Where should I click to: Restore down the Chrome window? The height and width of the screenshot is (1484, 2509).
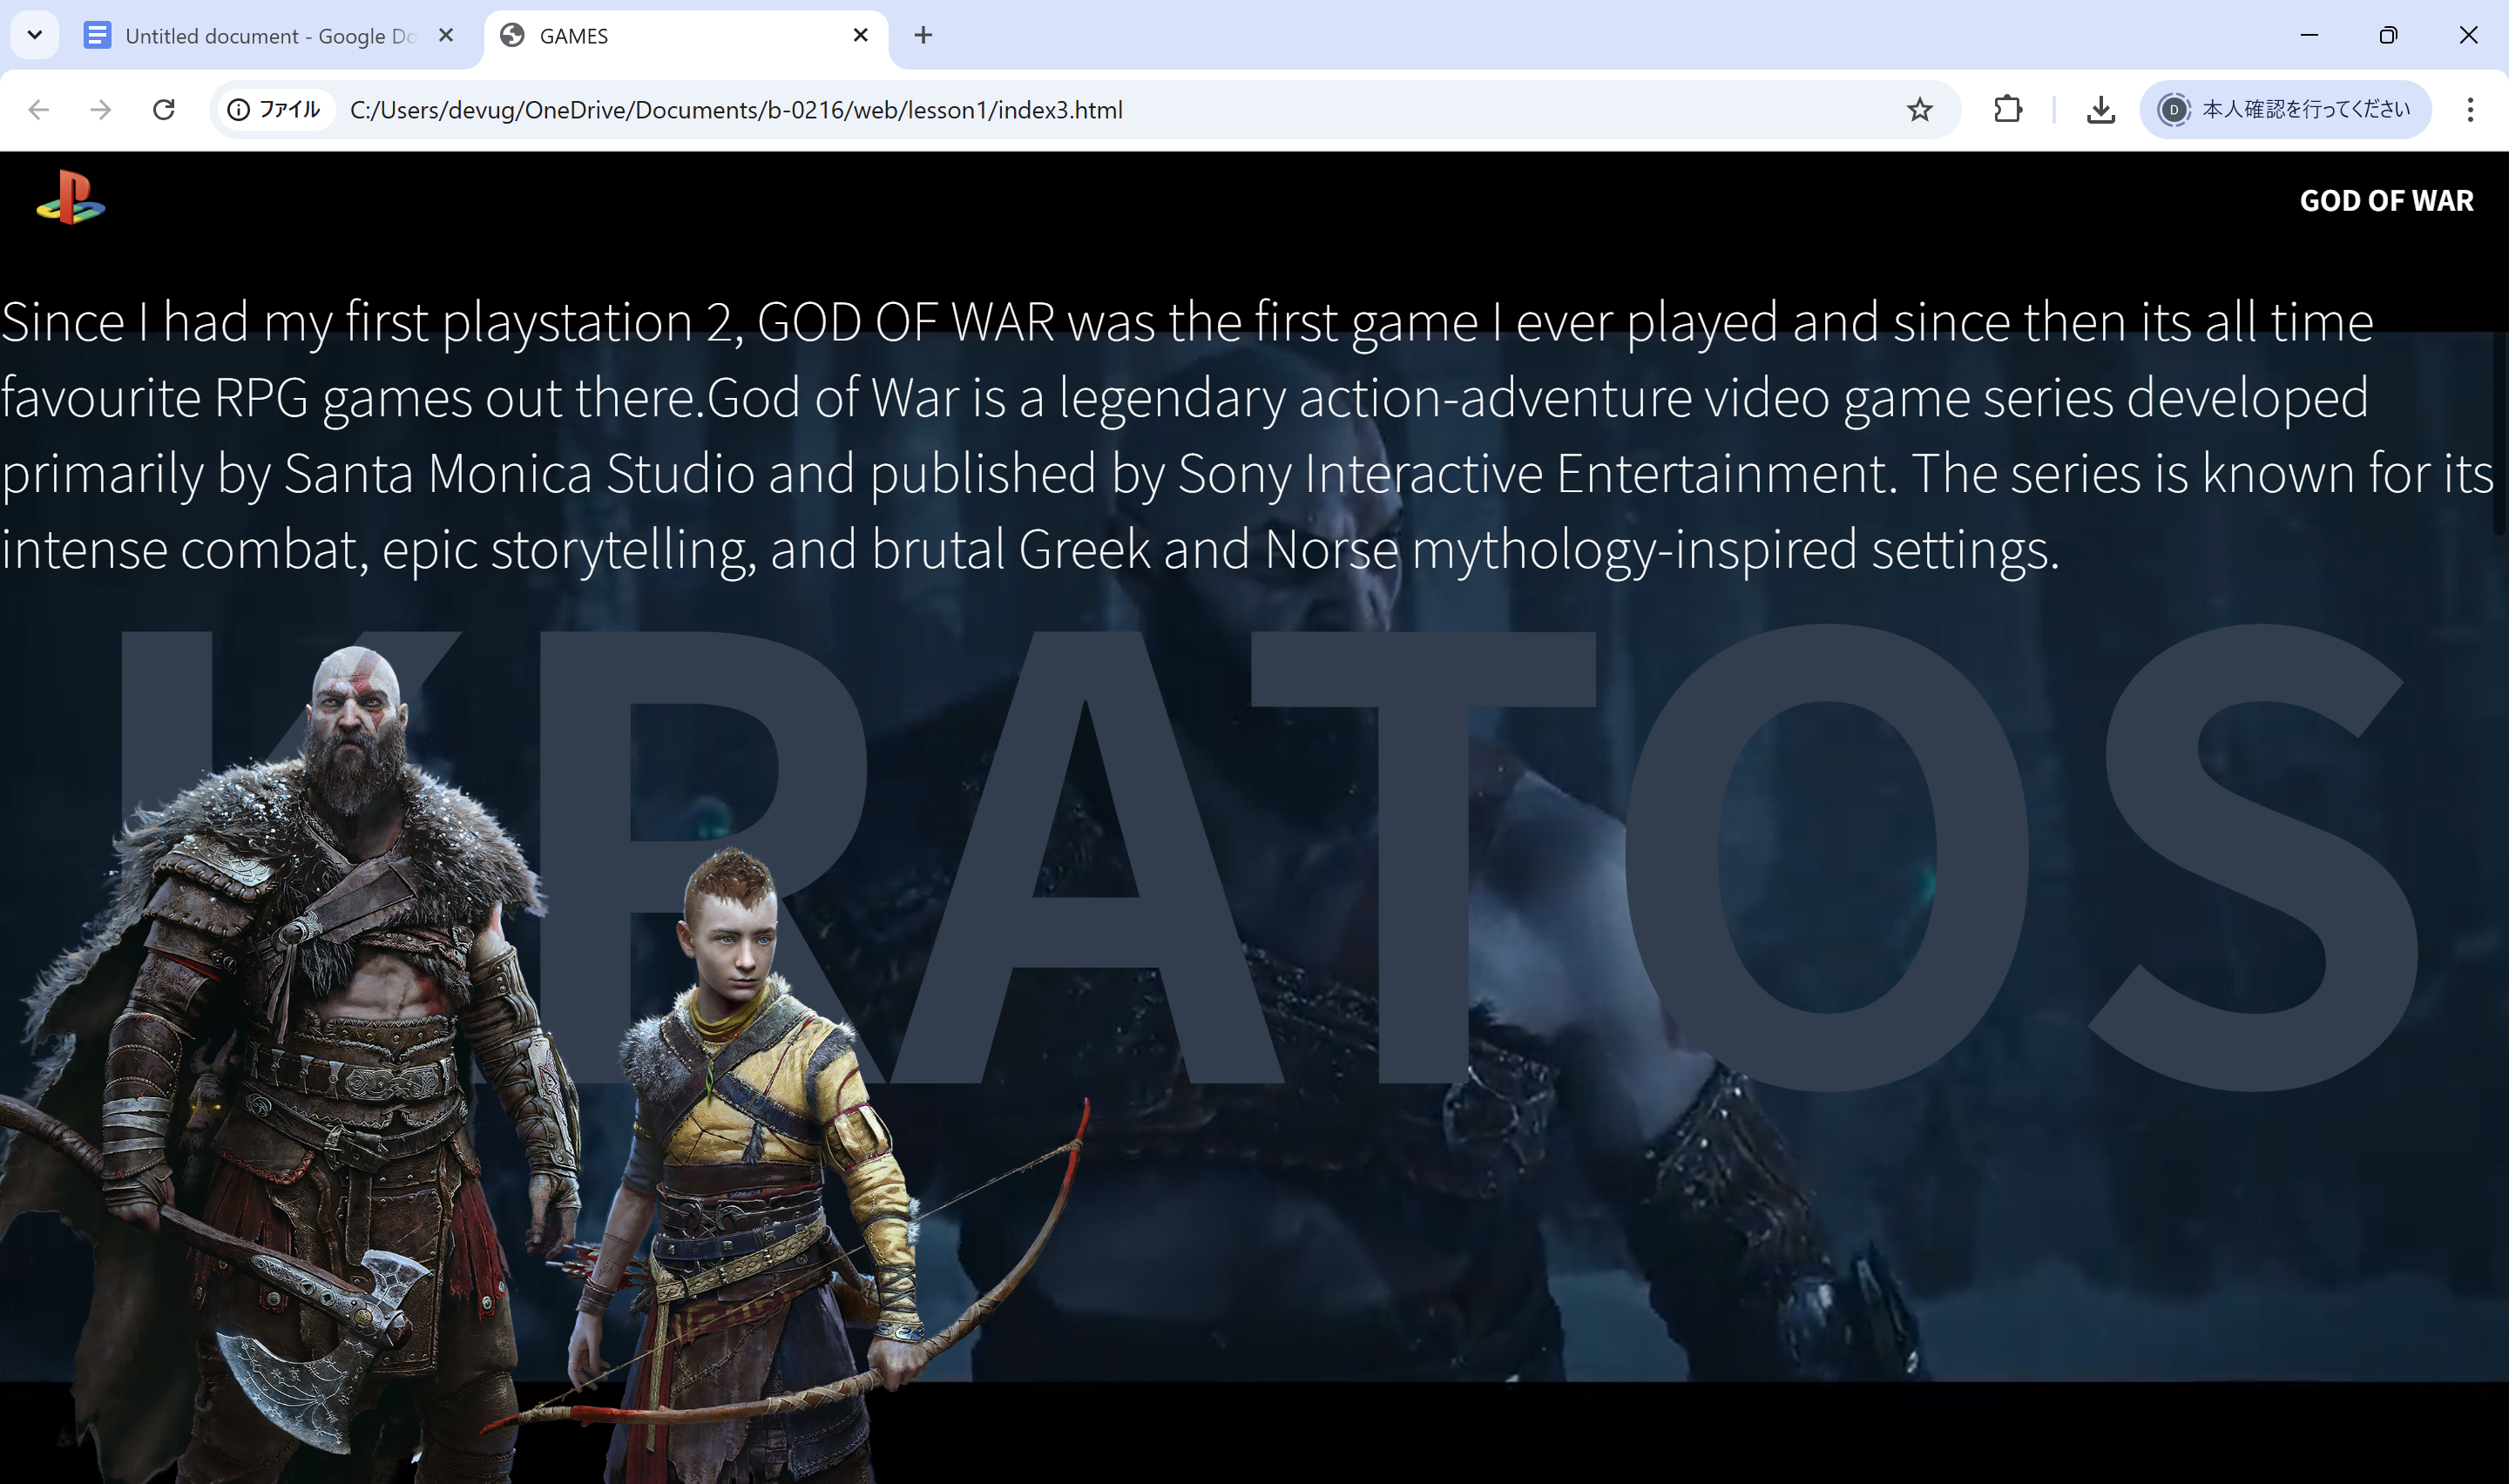pos(2388,35)
